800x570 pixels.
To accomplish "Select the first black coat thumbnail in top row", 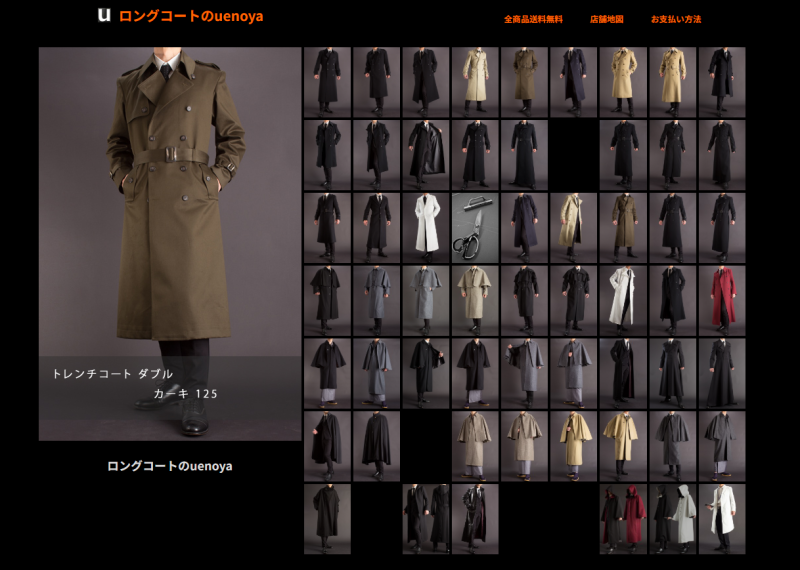I will tap(327, 82).
